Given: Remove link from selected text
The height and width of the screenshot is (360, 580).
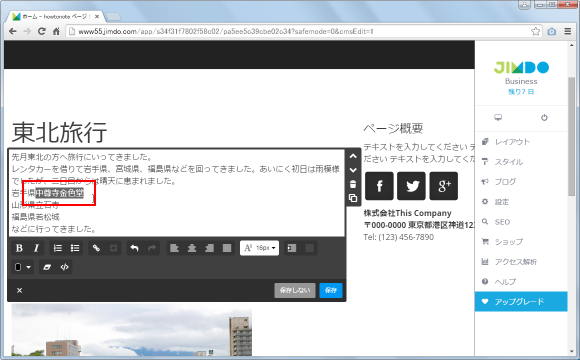Looking at the screenshot, I should click(114, 248).
